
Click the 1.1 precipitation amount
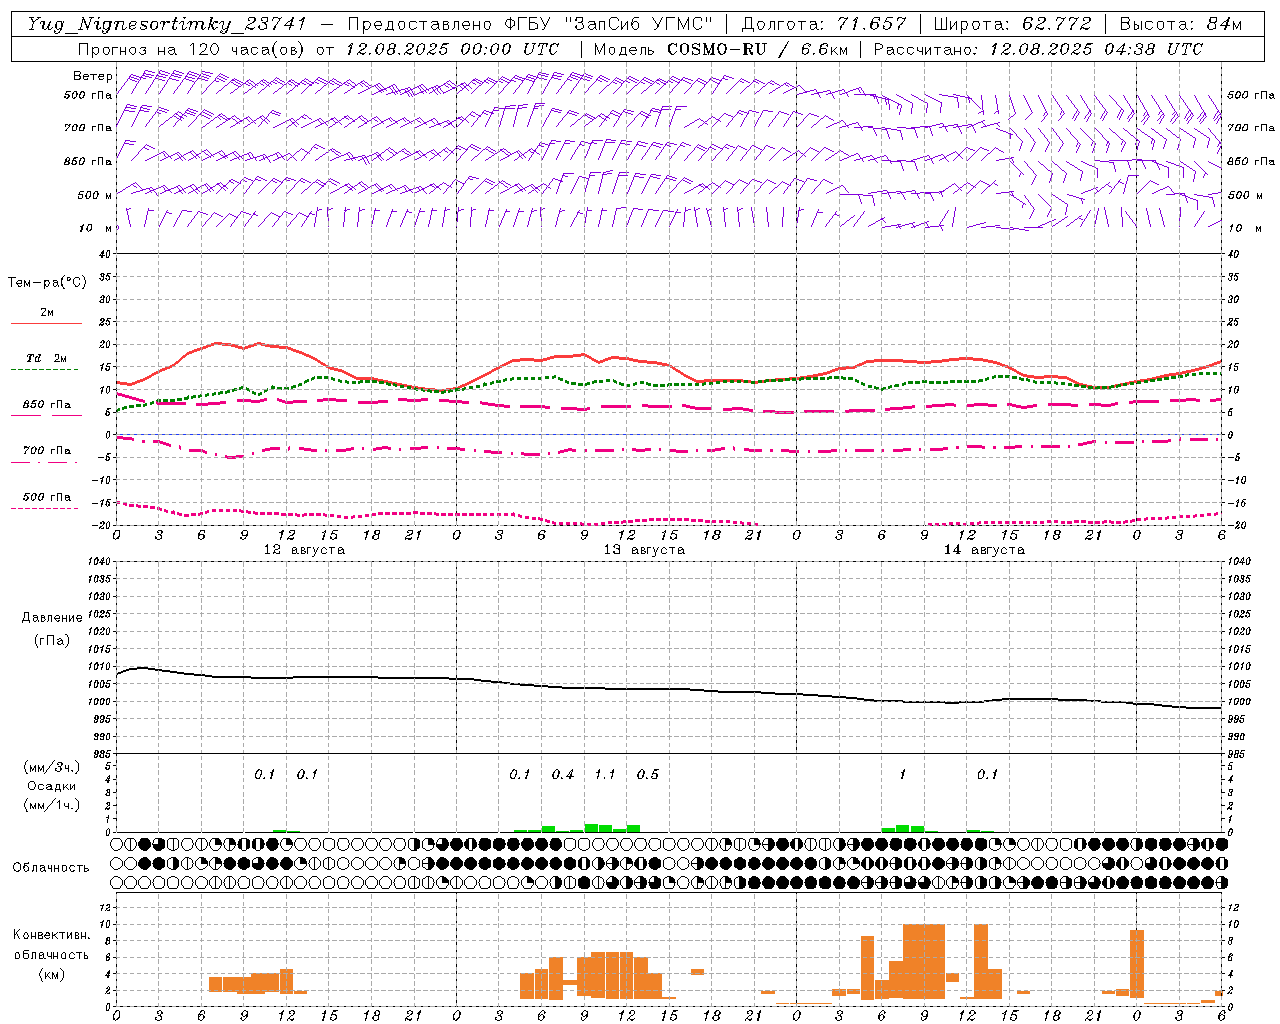pos(605,774)
